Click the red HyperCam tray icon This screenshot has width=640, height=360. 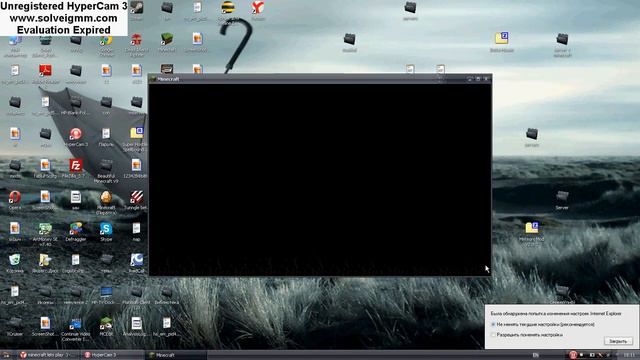pos(573,355)
